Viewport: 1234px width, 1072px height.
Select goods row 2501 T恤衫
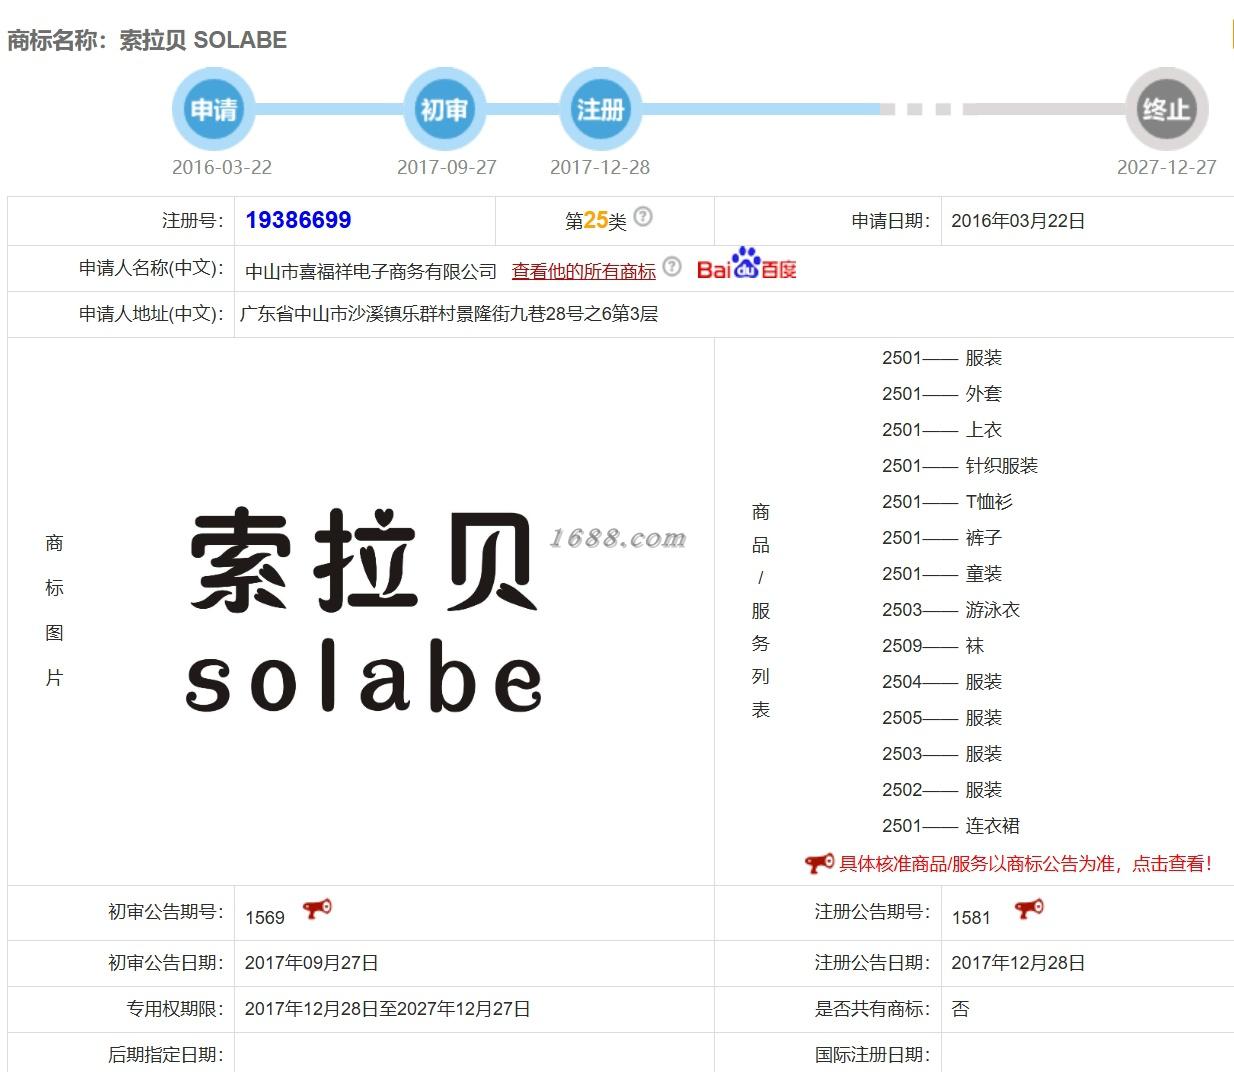click(x=947, y=502)
